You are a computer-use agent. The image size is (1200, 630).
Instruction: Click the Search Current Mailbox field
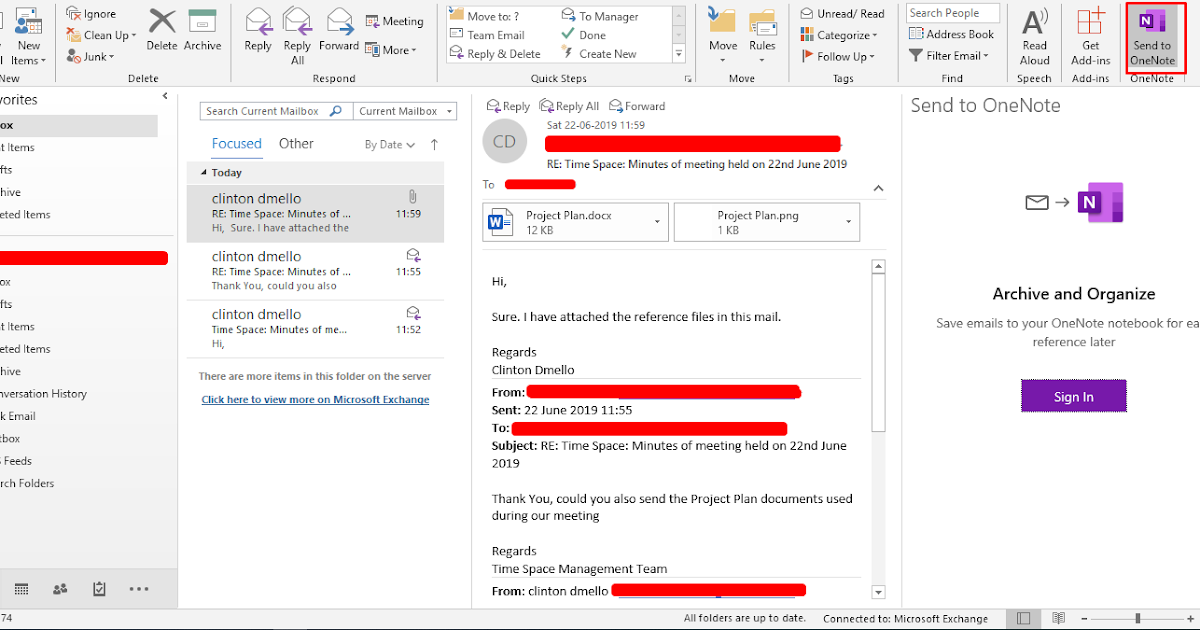click(265, 110)
